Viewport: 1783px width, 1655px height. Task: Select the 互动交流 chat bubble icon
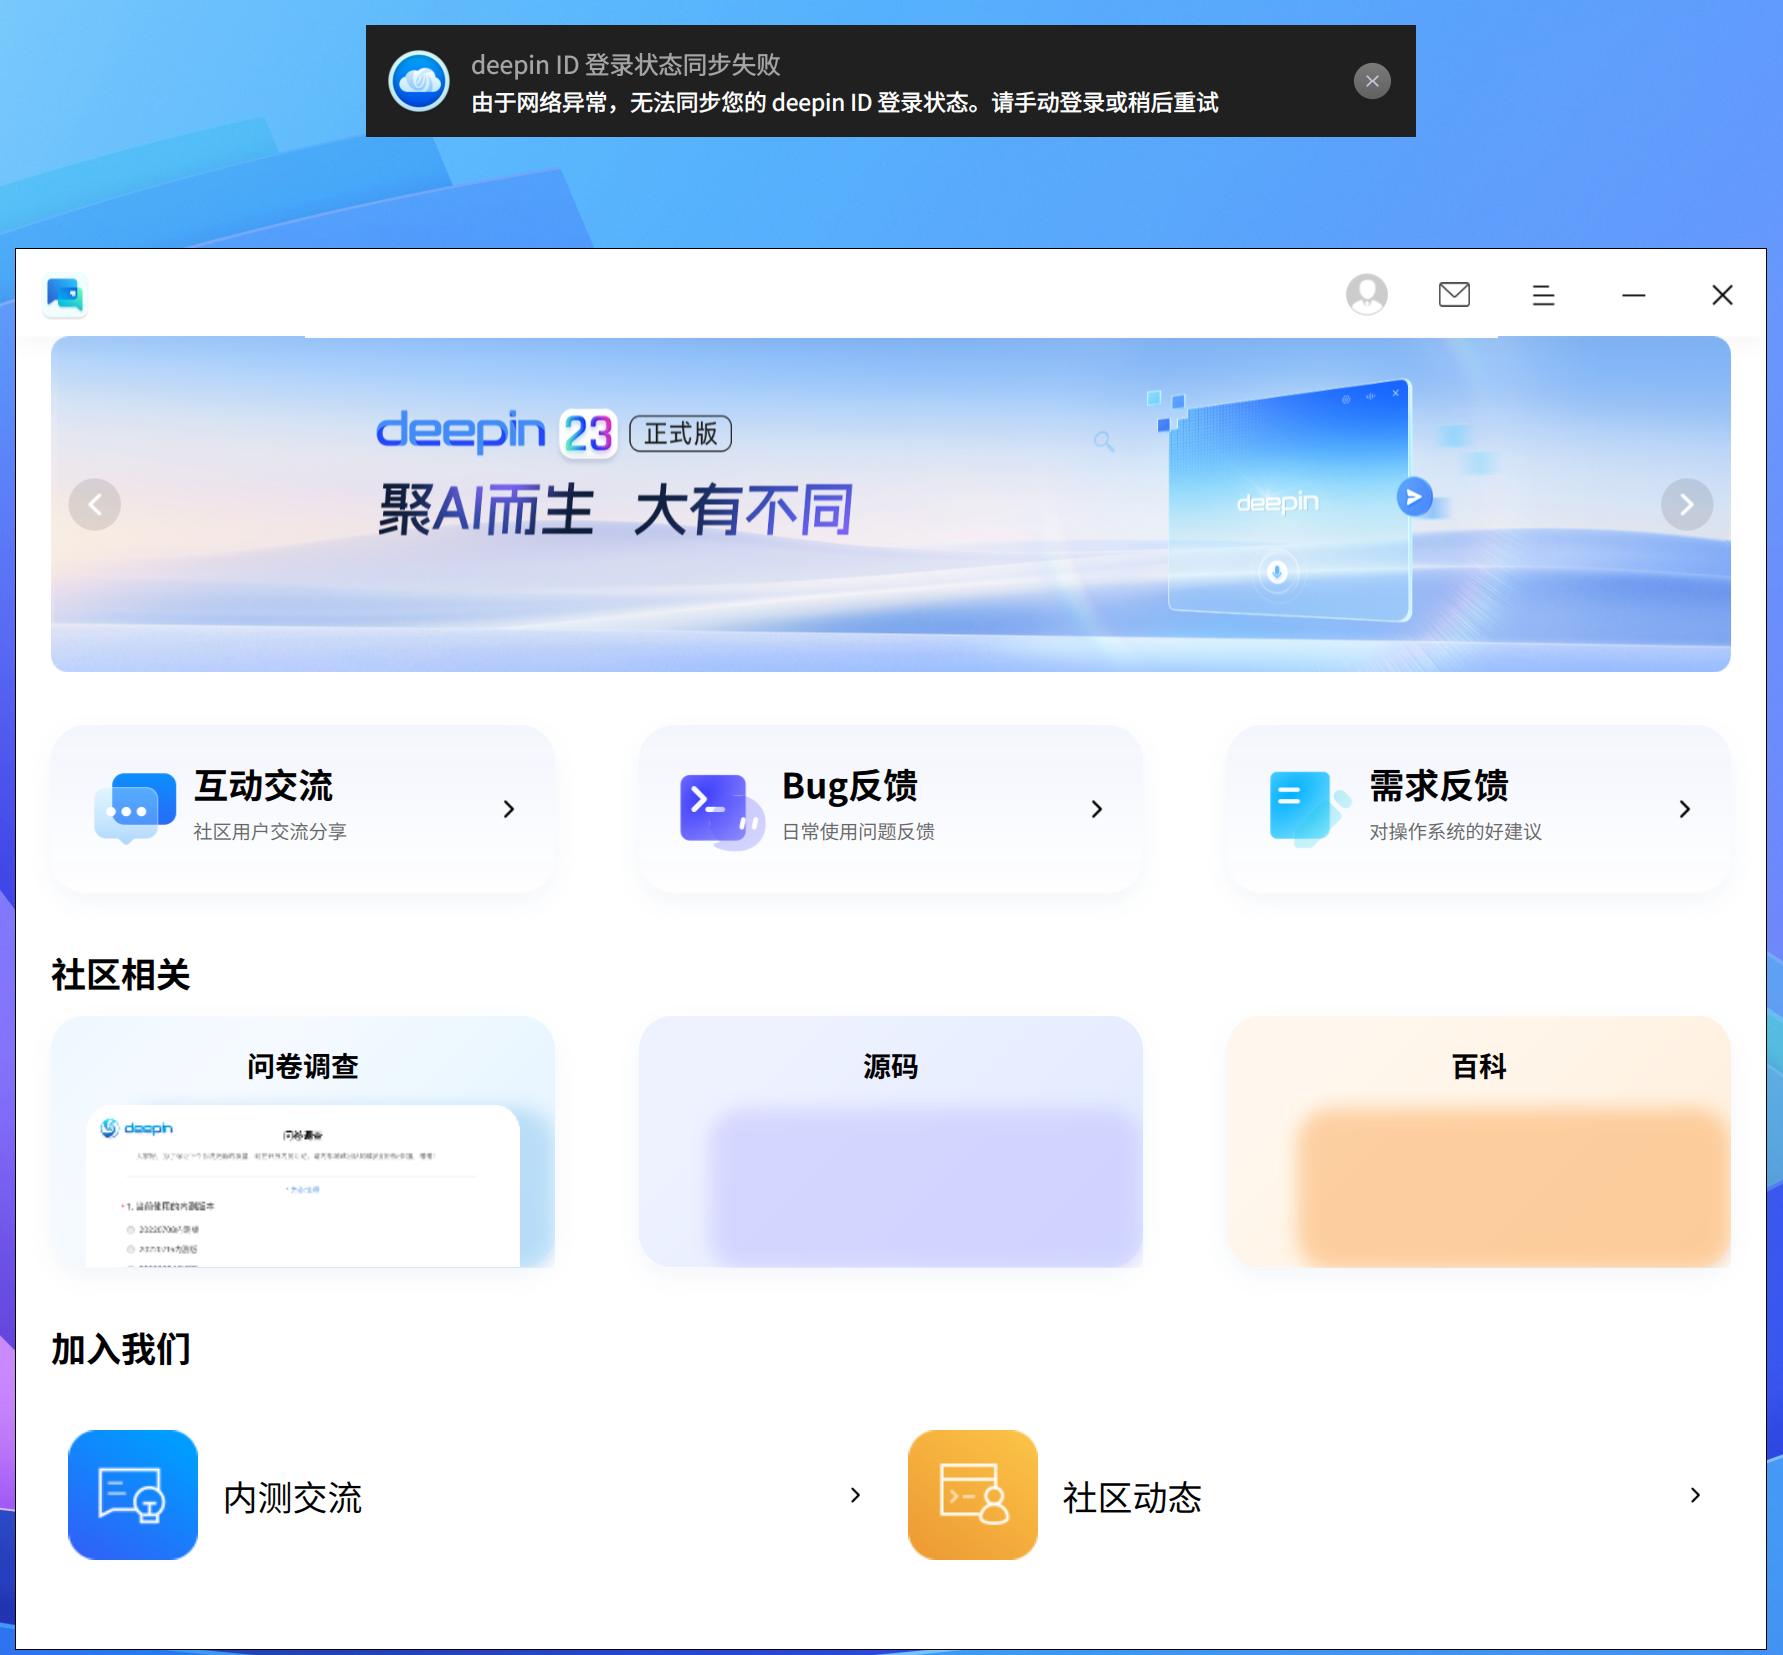(x=137, y=808)
